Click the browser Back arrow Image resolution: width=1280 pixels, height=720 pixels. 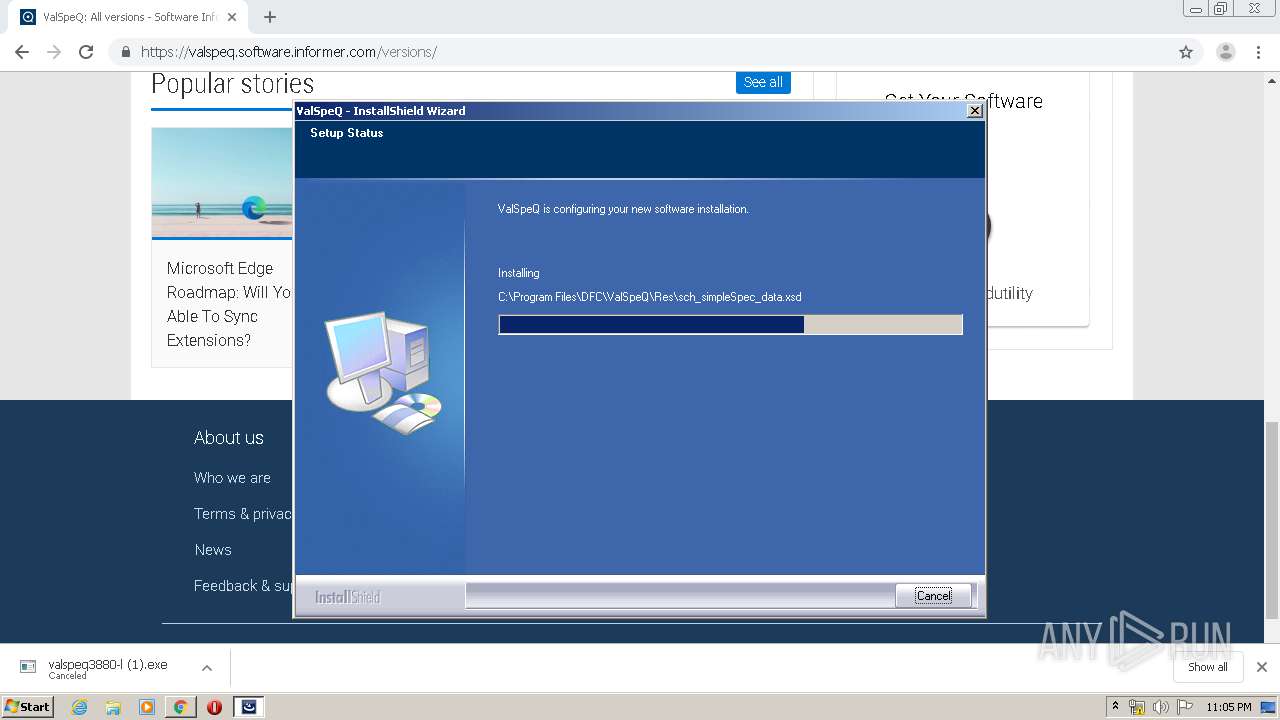pyautogui.click(x=22, y=52)
